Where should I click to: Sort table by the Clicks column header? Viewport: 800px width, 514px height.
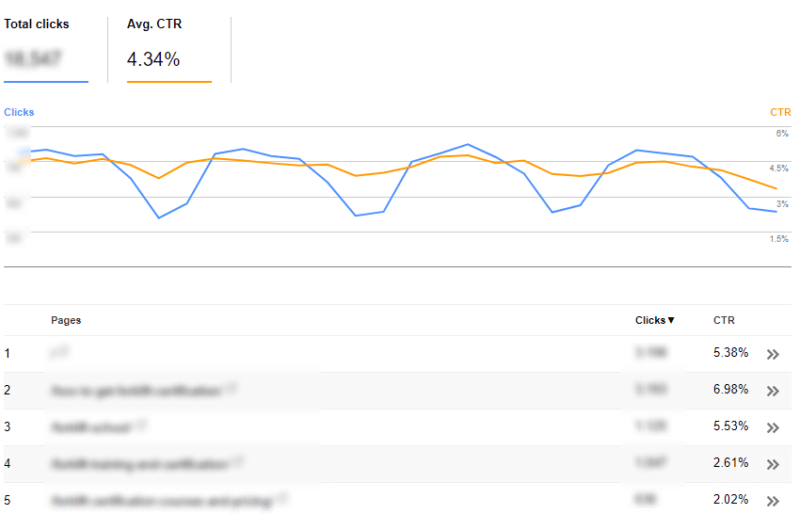pos(649,320)
